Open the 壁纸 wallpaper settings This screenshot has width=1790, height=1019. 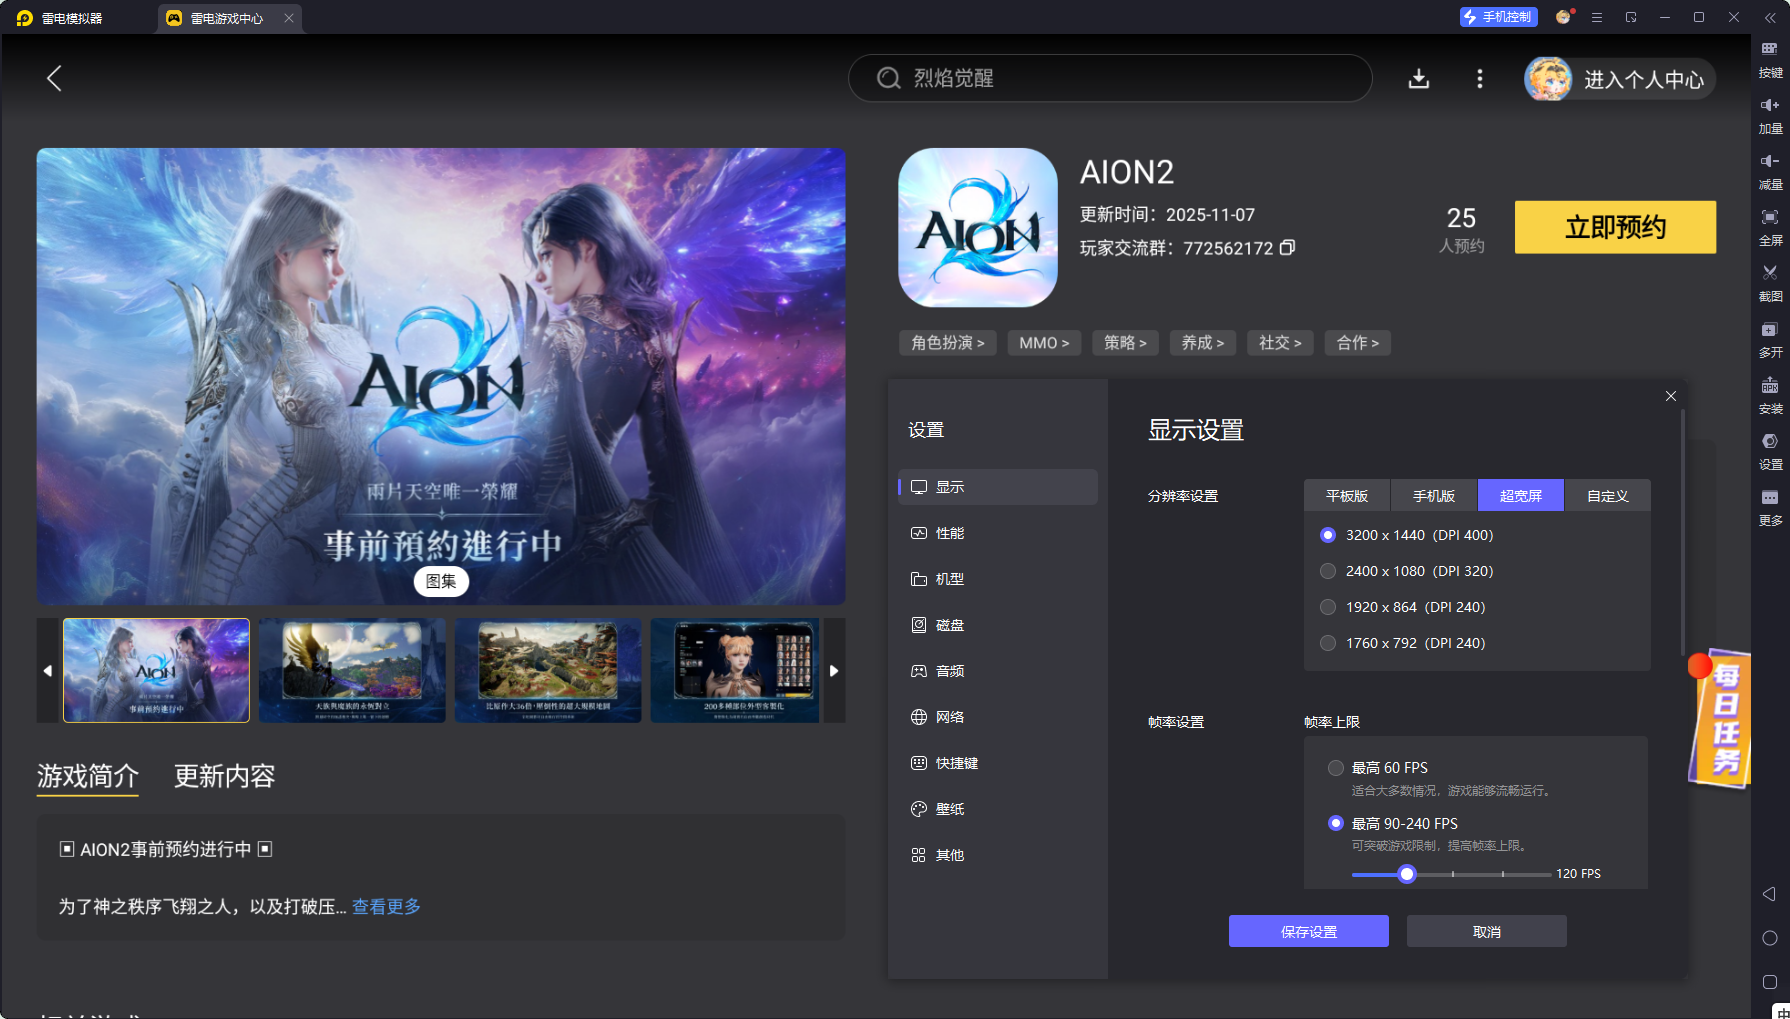click(x=949, y=809)
